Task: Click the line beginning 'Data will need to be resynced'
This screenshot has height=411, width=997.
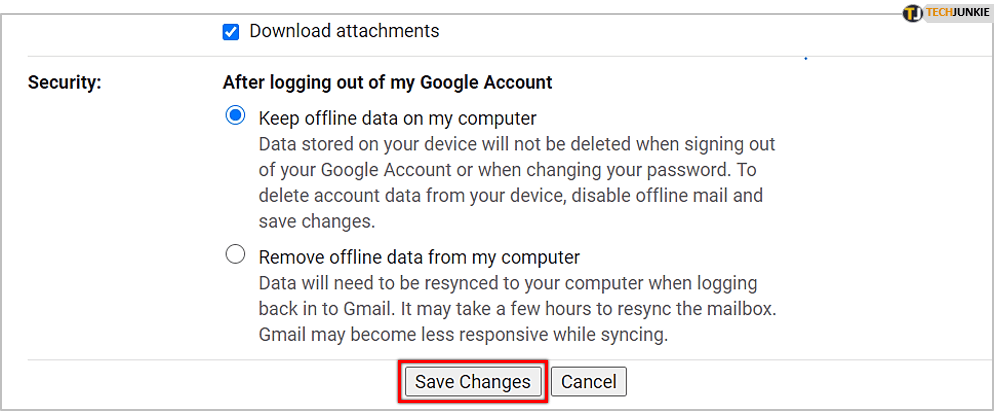Action: pos(507,283)
